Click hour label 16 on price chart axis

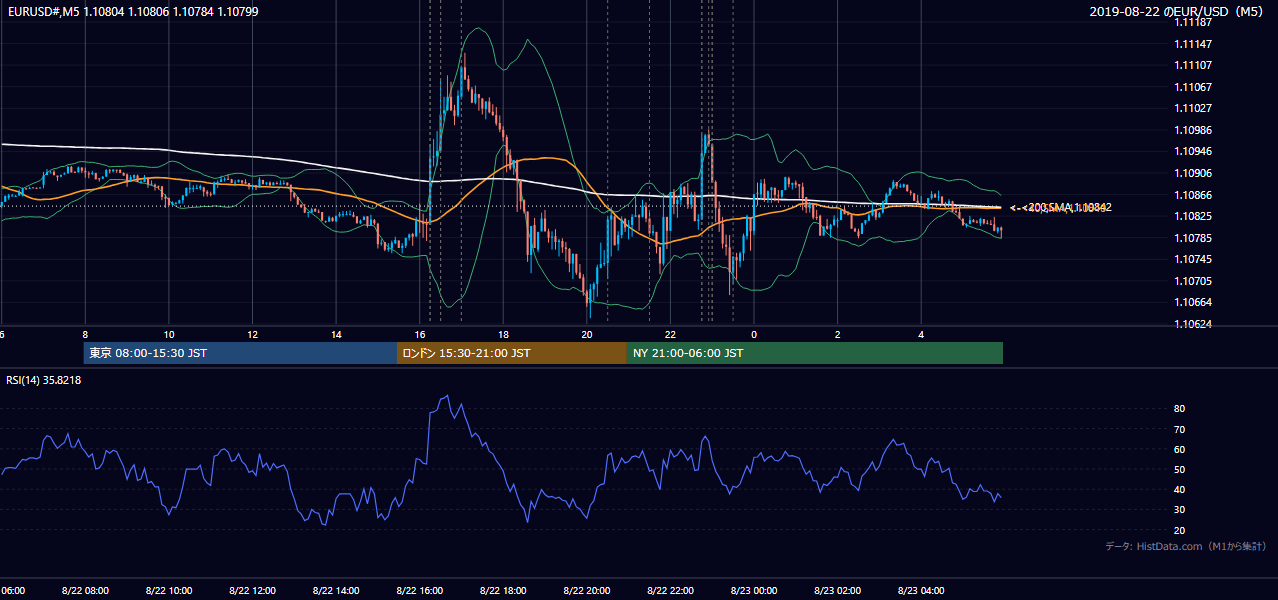(420, 334)
